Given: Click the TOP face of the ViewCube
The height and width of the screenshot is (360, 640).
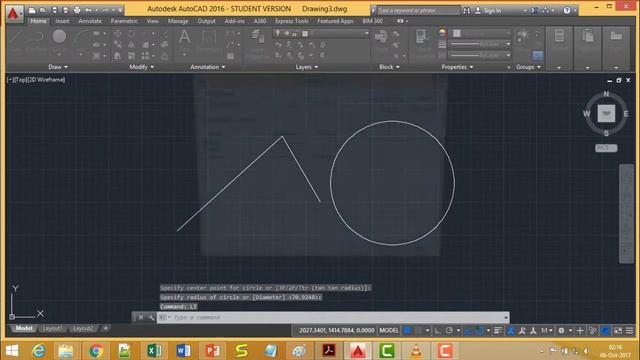Looking at the screenshot, I should pos(606,113).
